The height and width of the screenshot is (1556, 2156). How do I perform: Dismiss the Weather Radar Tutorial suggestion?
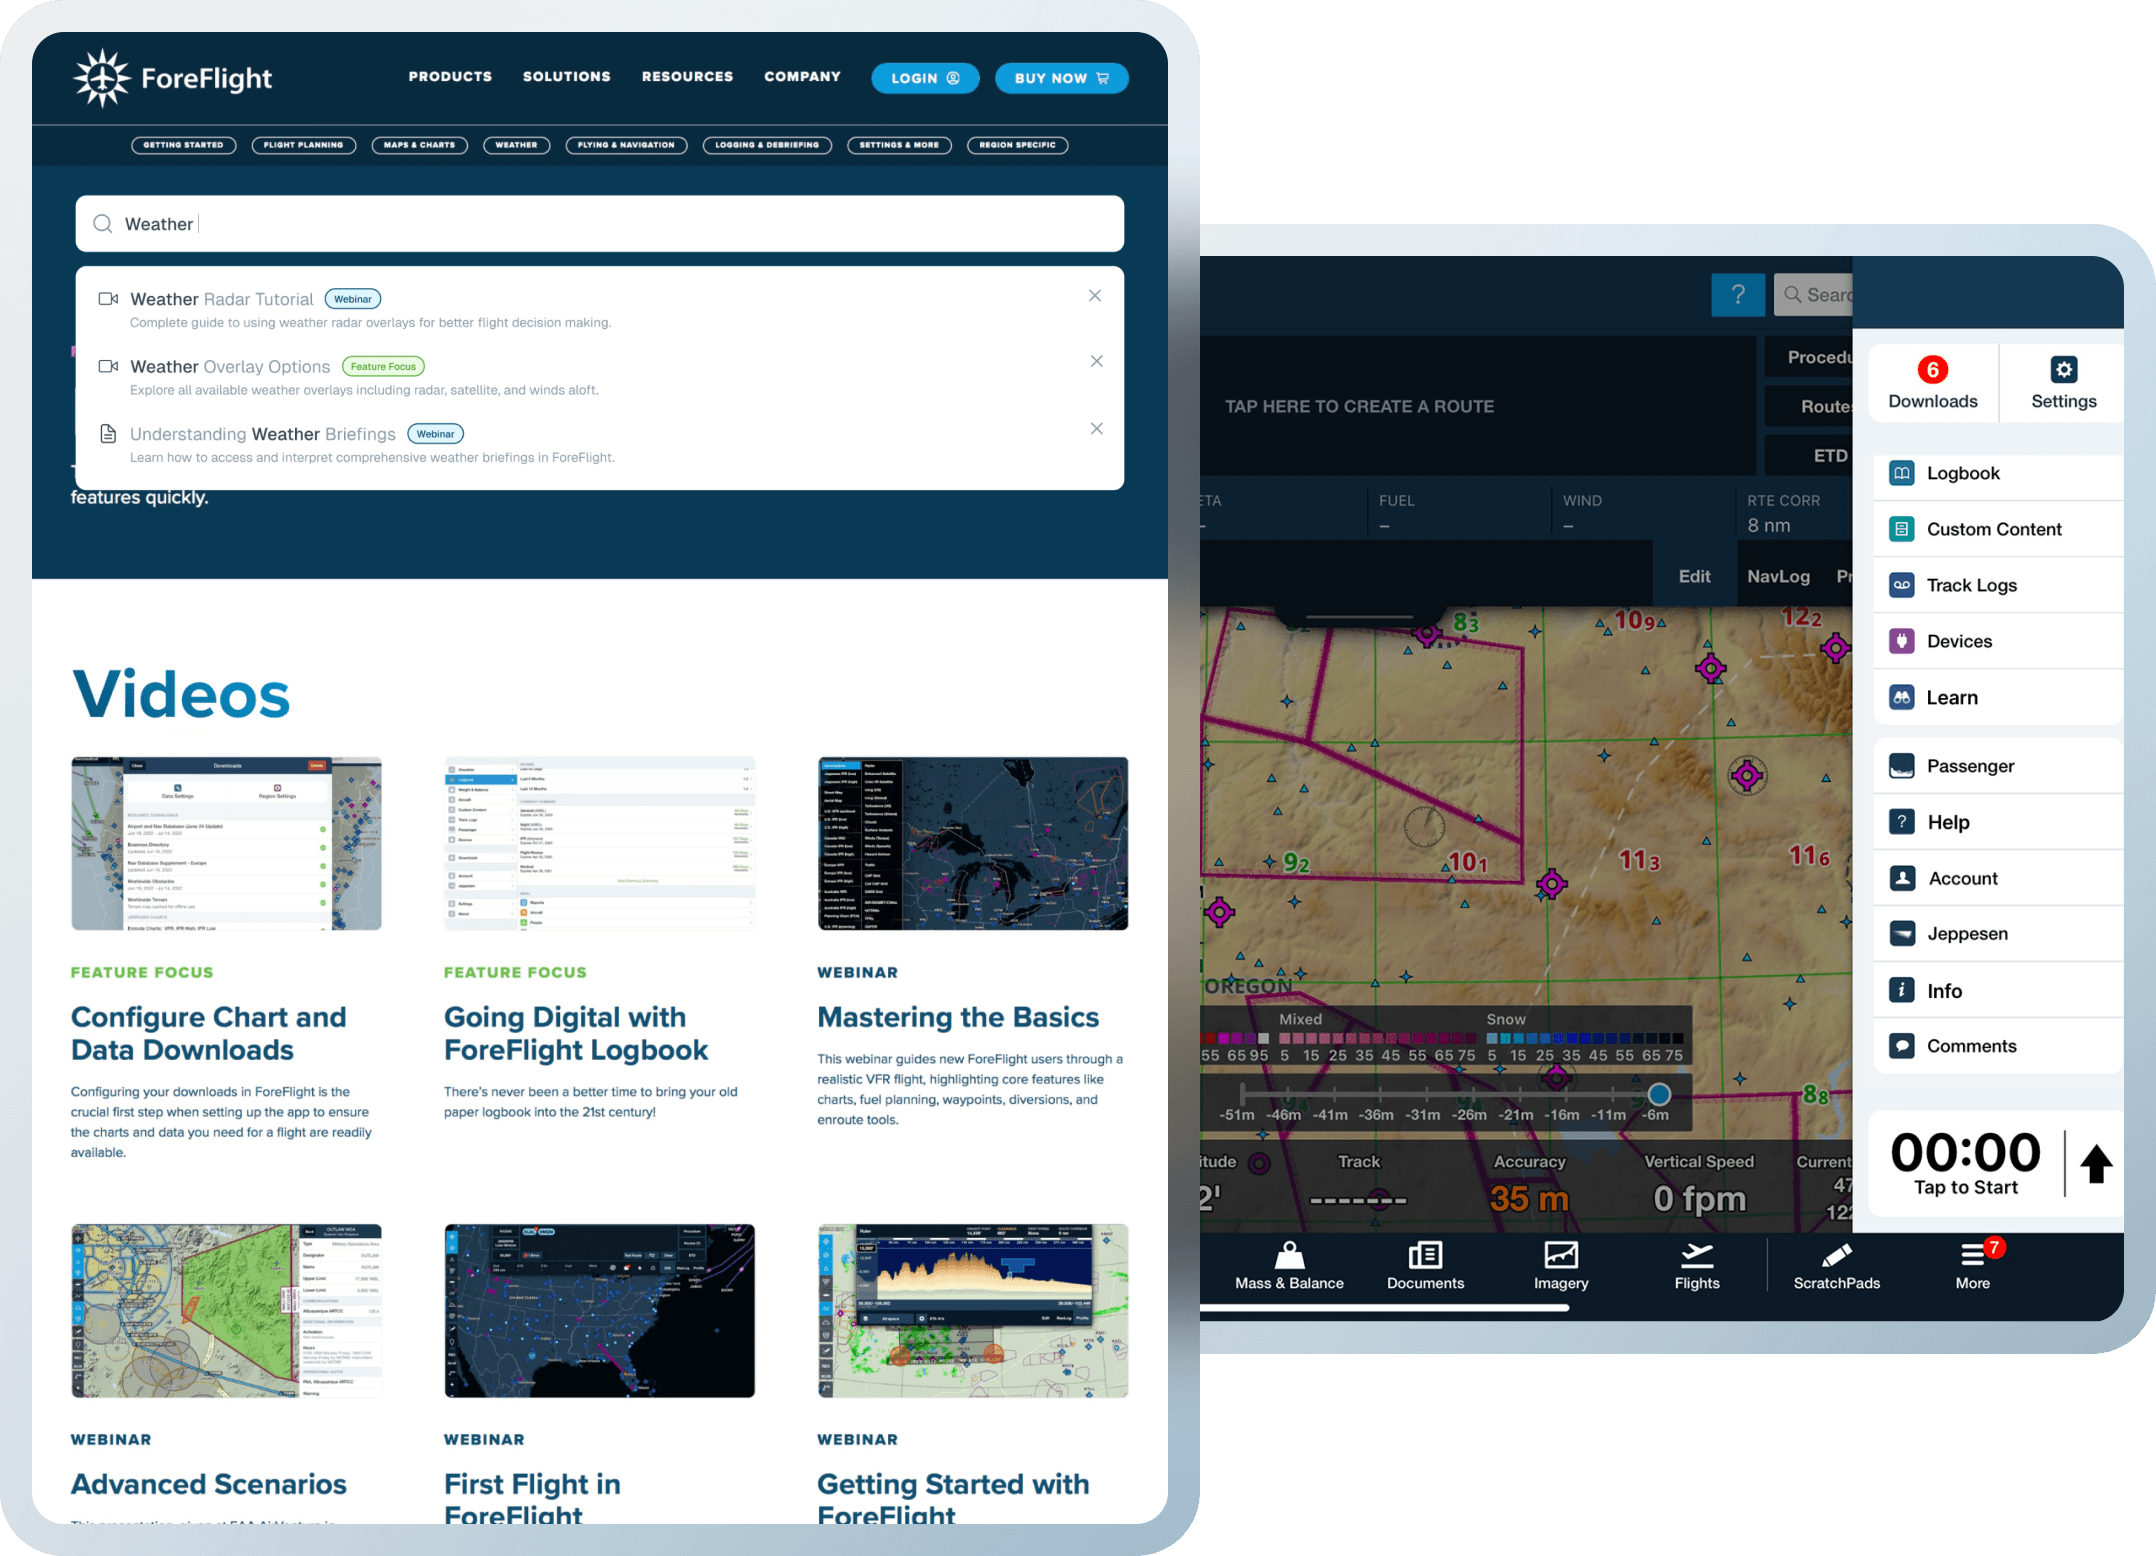coord(1095,296)
